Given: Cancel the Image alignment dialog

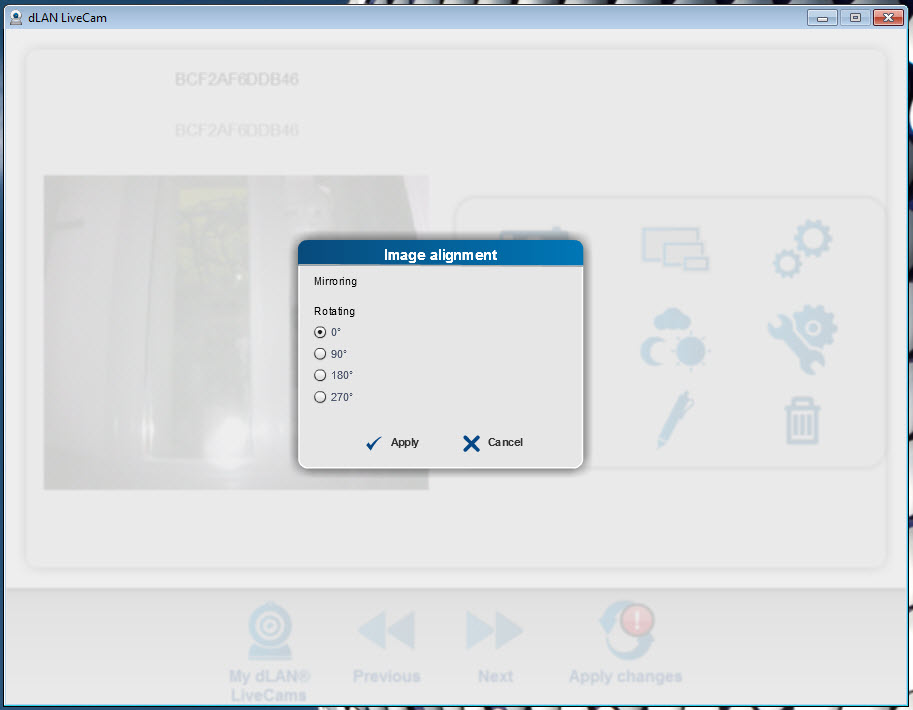Looking at the screenshot, I should point(493,443).
